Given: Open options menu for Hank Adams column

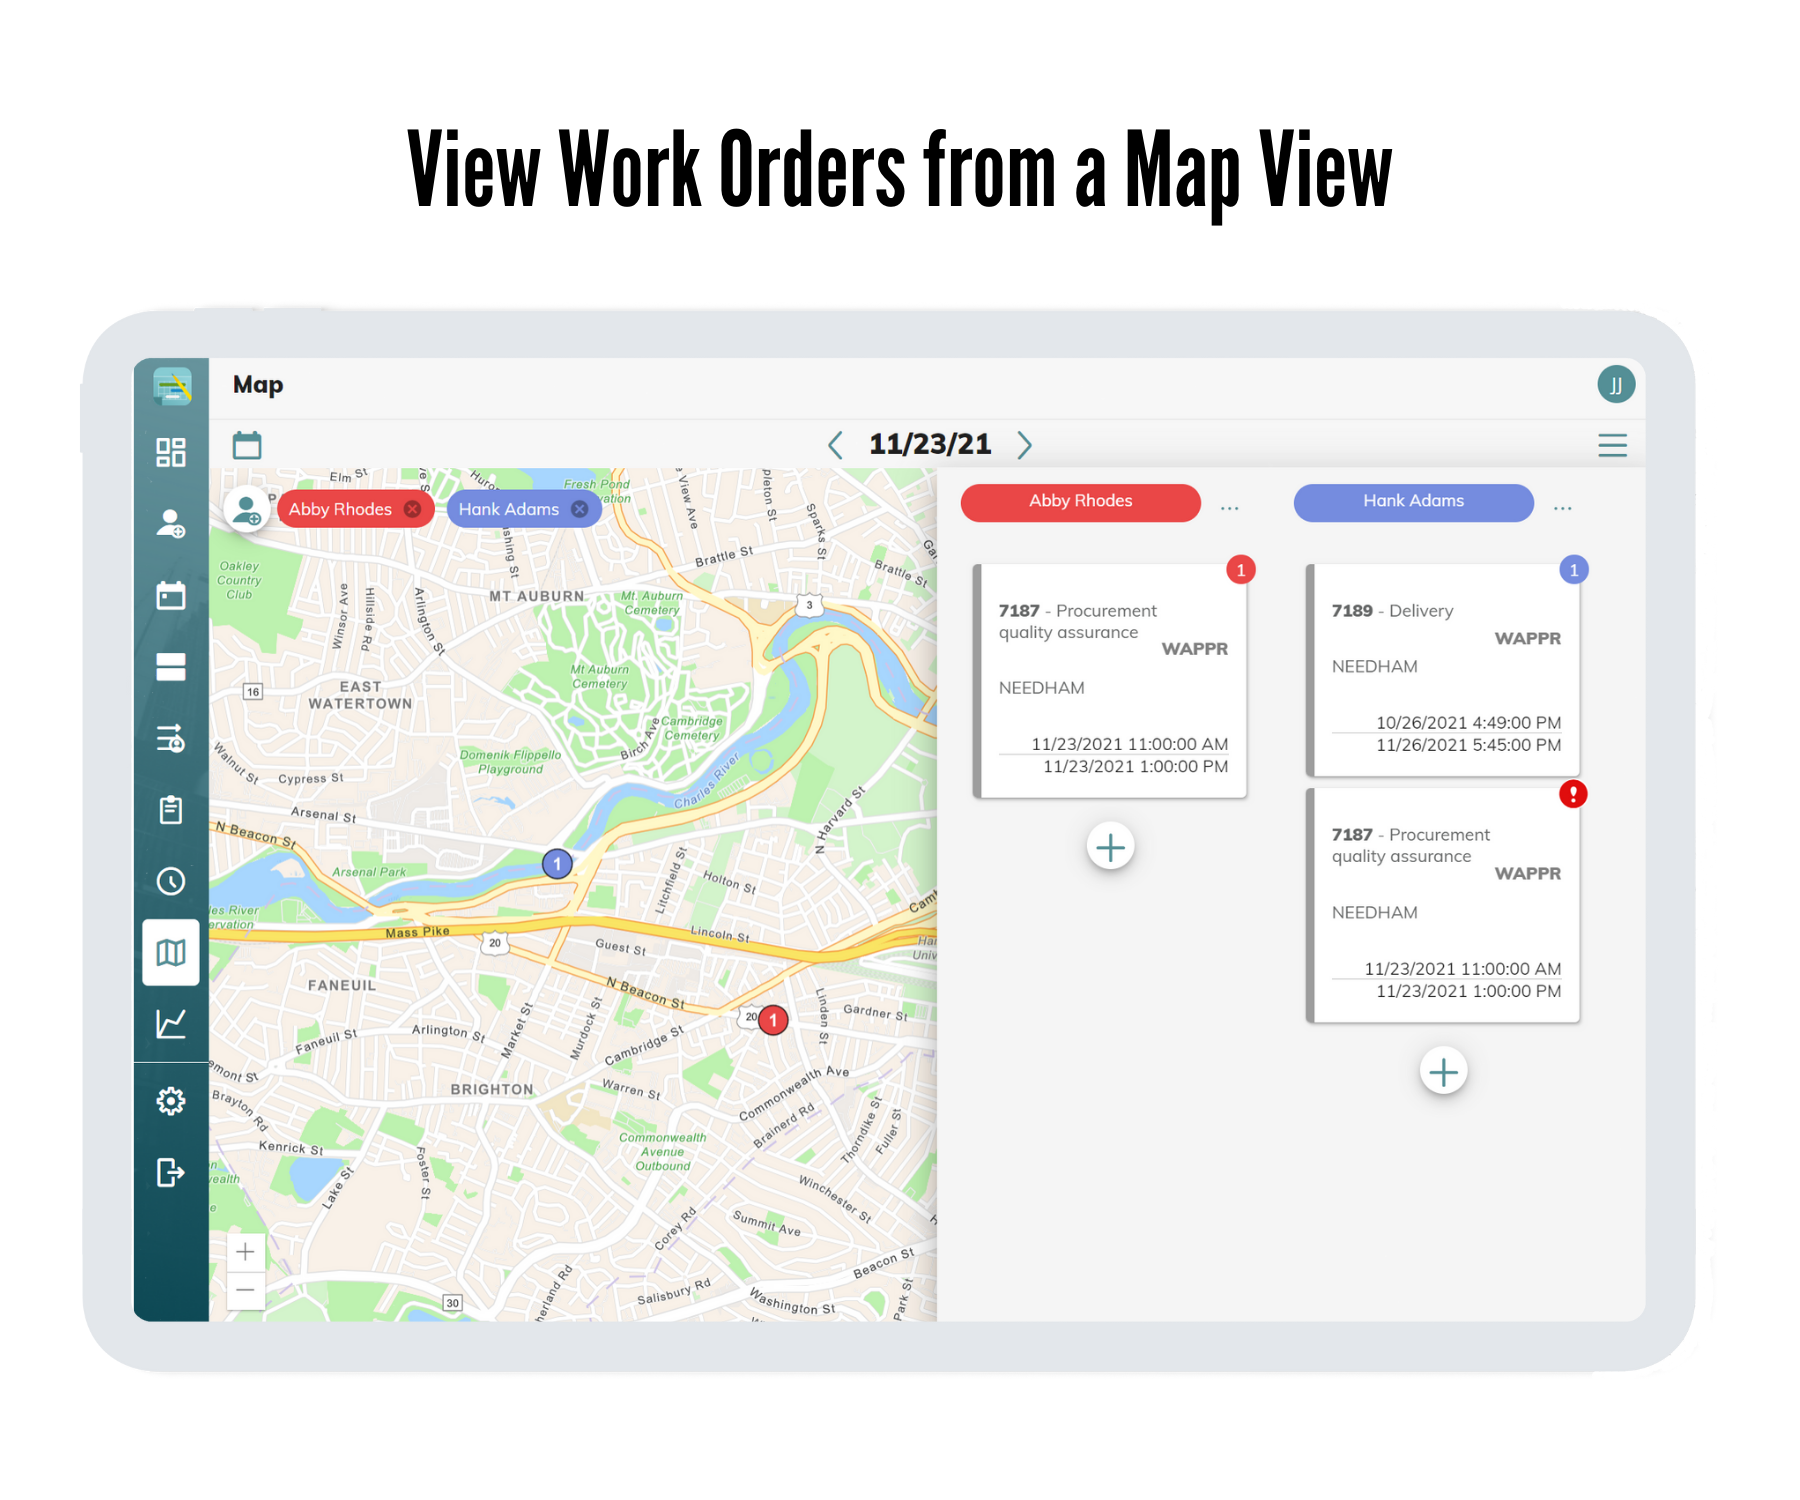Looking at the screenshot, I should tap(1563, 508).
